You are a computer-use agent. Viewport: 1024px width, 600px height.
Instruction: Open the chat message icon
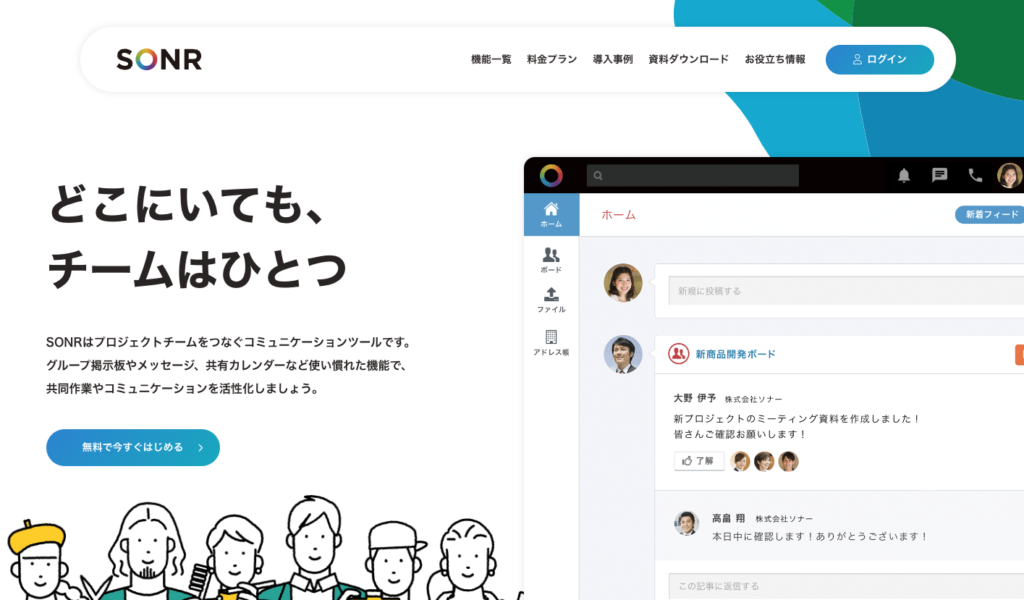[x=939, y=175]
